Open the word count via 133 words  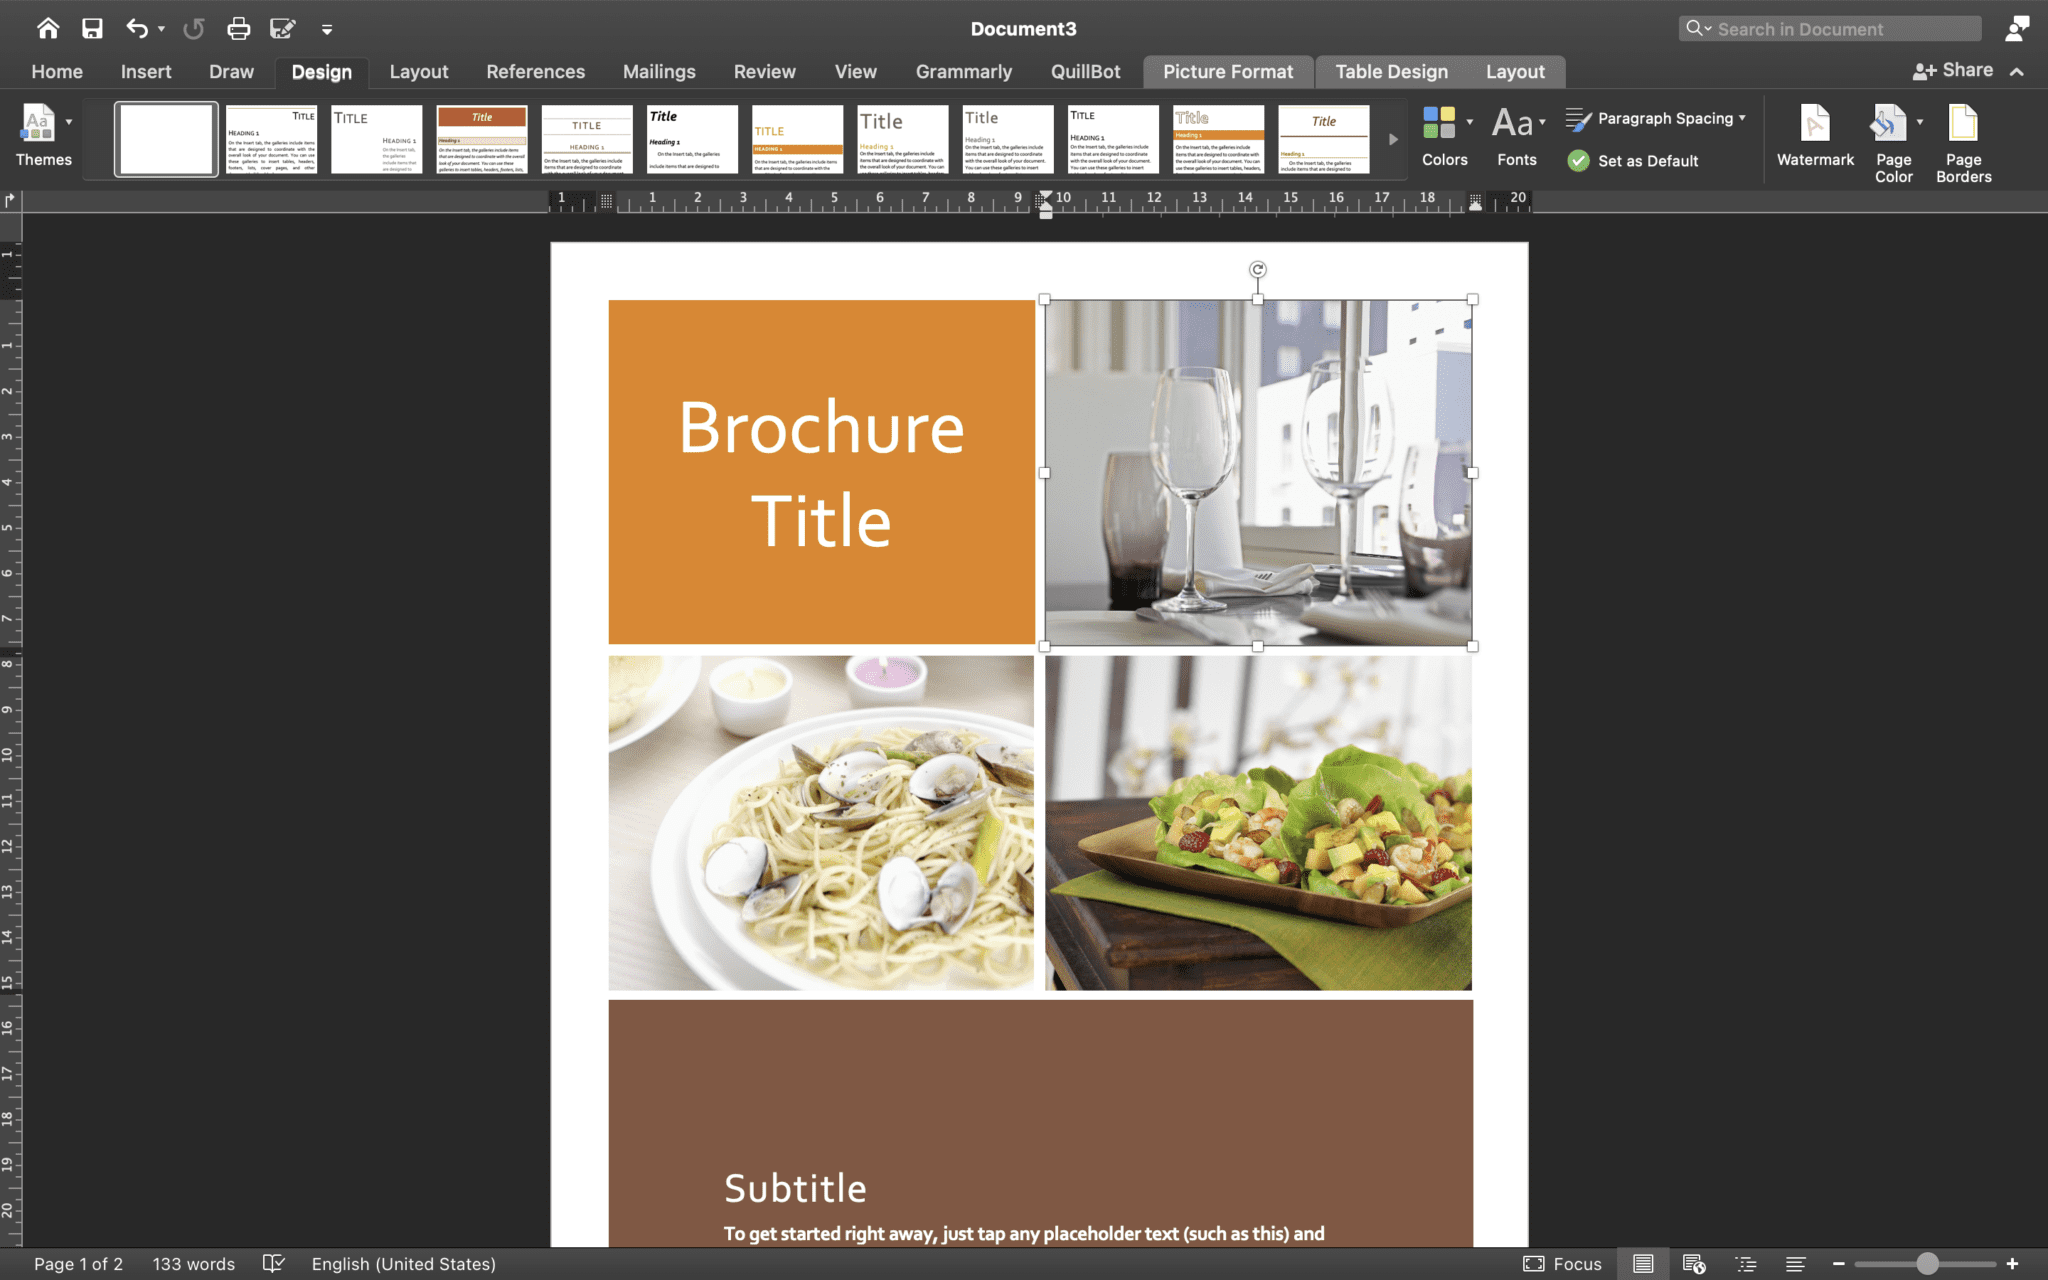pyautogui.click(x=193, y=1263)
